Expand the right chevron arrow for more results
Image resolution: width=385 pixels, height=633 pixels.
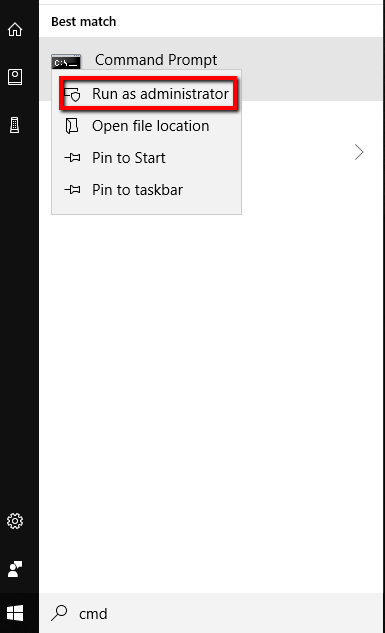(x=359, y=152)
